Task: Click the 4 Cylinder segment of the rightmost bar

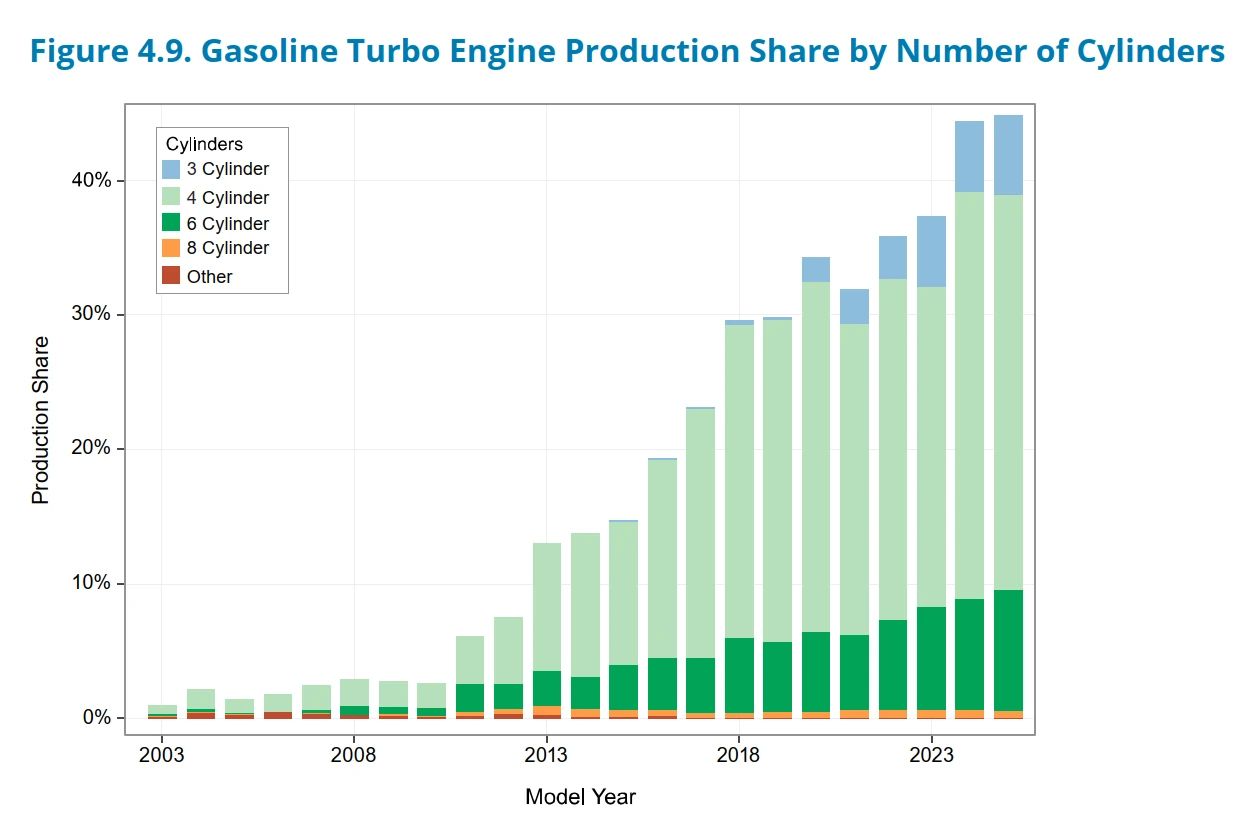Action: click(1008, 392)
